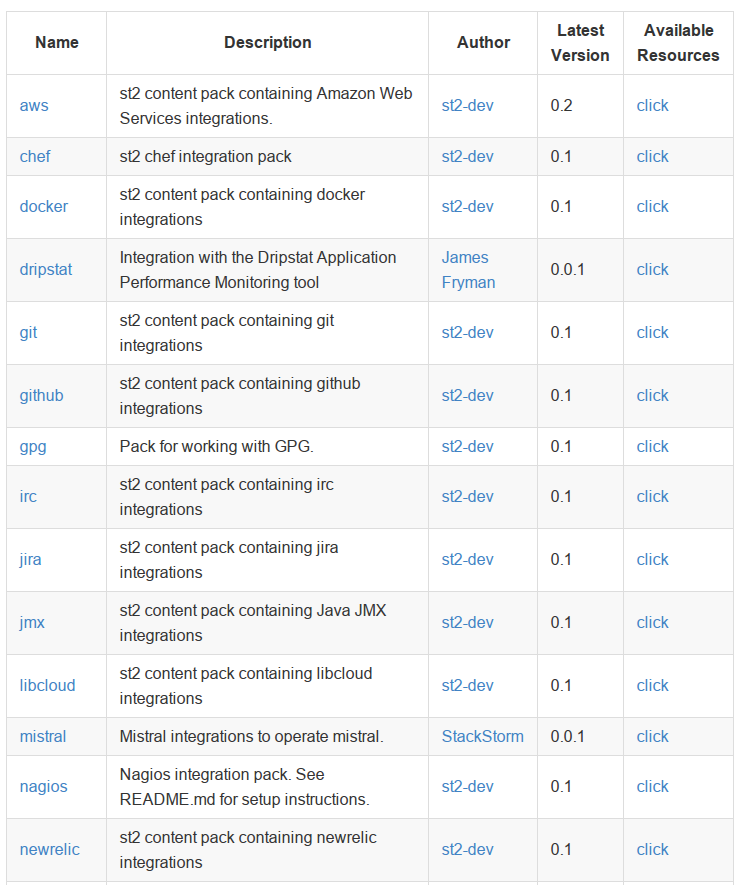
Task: Open the chef pack link
Action: click(35, 156)
